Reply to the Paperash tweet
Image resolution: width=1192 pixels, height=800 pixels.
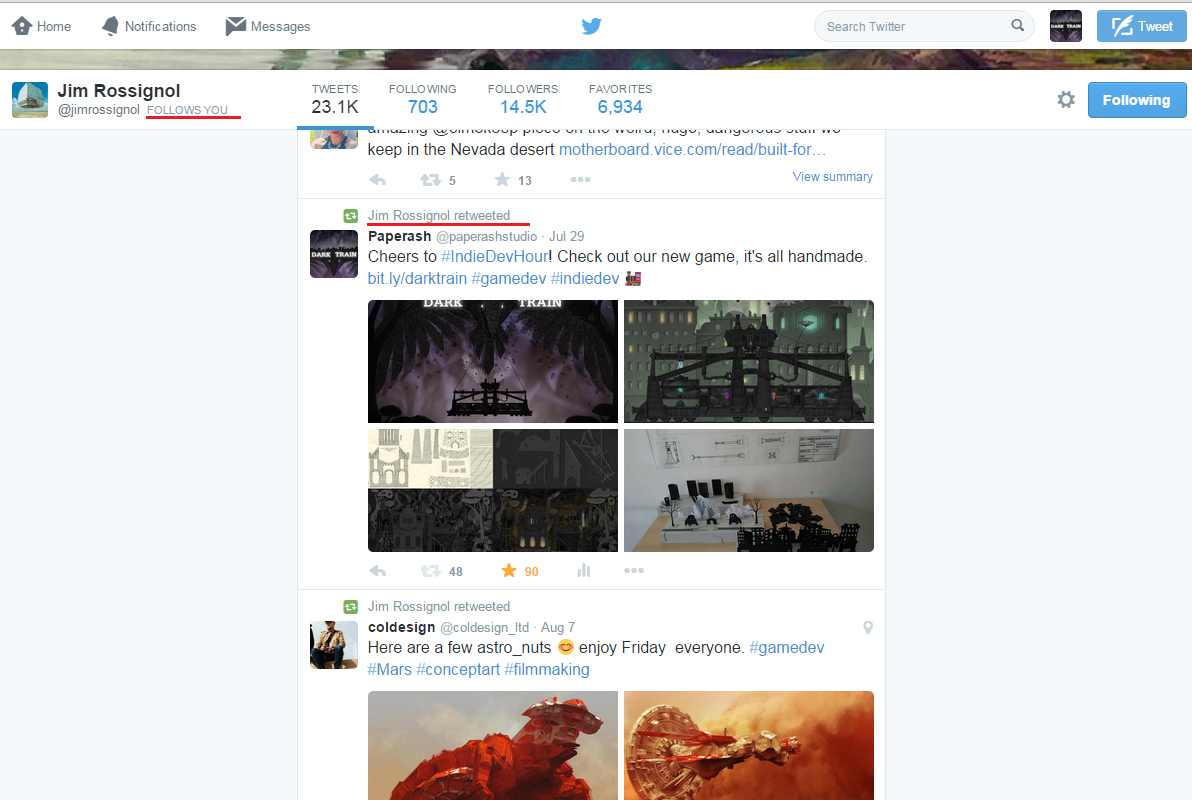point(378,571)
